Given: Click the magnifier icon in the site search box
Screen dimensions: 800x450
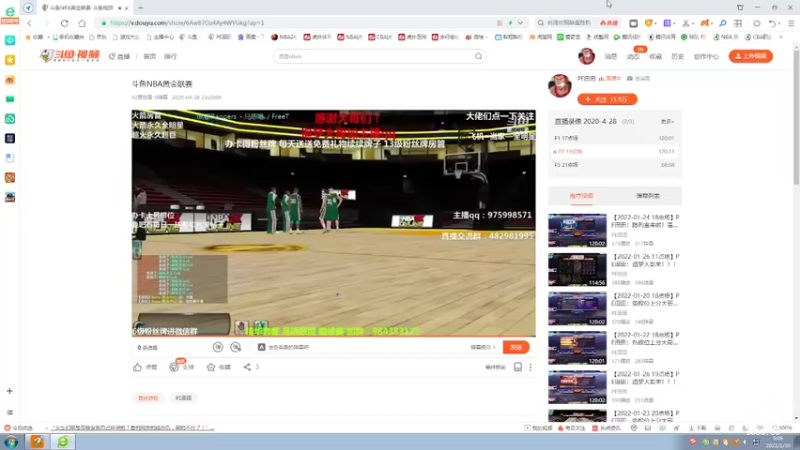Looking at the screenshot, I should 479,57.
